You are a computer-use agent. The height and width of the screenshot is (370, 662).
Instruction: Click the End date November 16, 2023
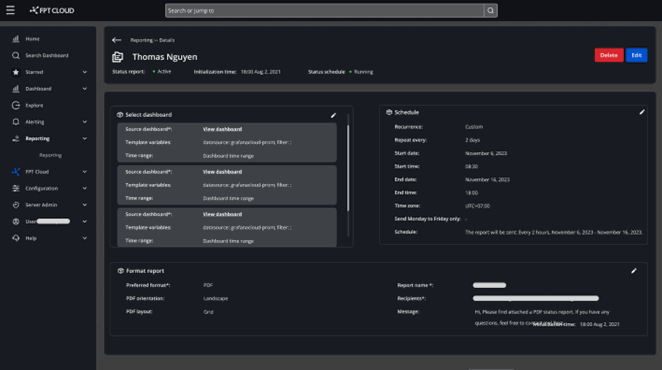[x=487, y=180]
